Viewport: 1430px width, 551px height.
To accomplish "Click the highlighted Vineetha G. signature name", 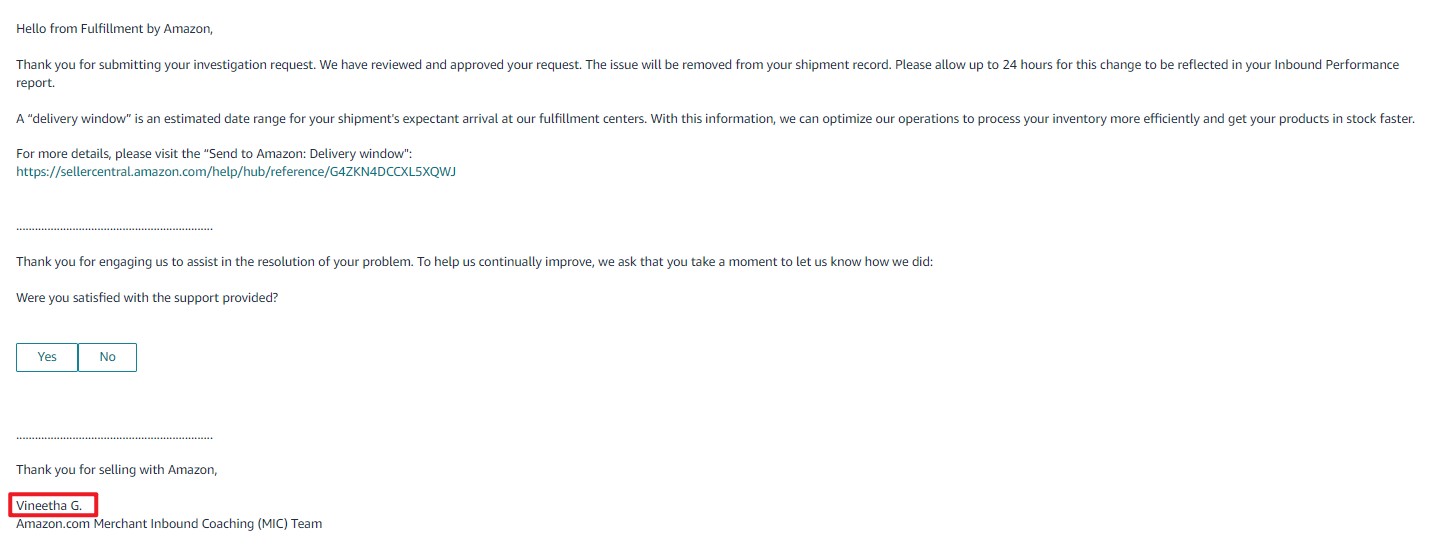I will click(x=49, y=505).
